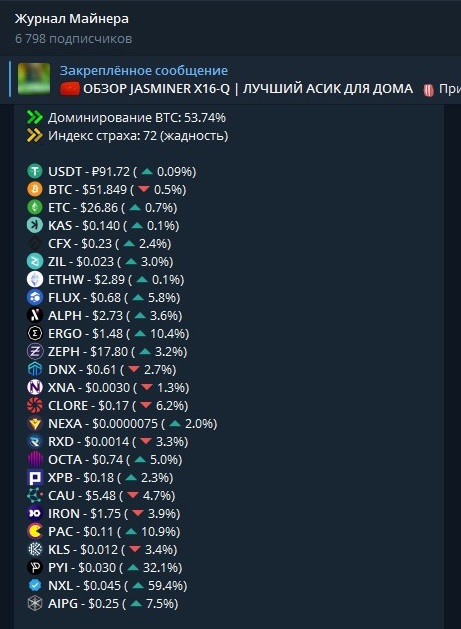Click the green ETC coin icon
461x629 pixels.
(35, 207)
